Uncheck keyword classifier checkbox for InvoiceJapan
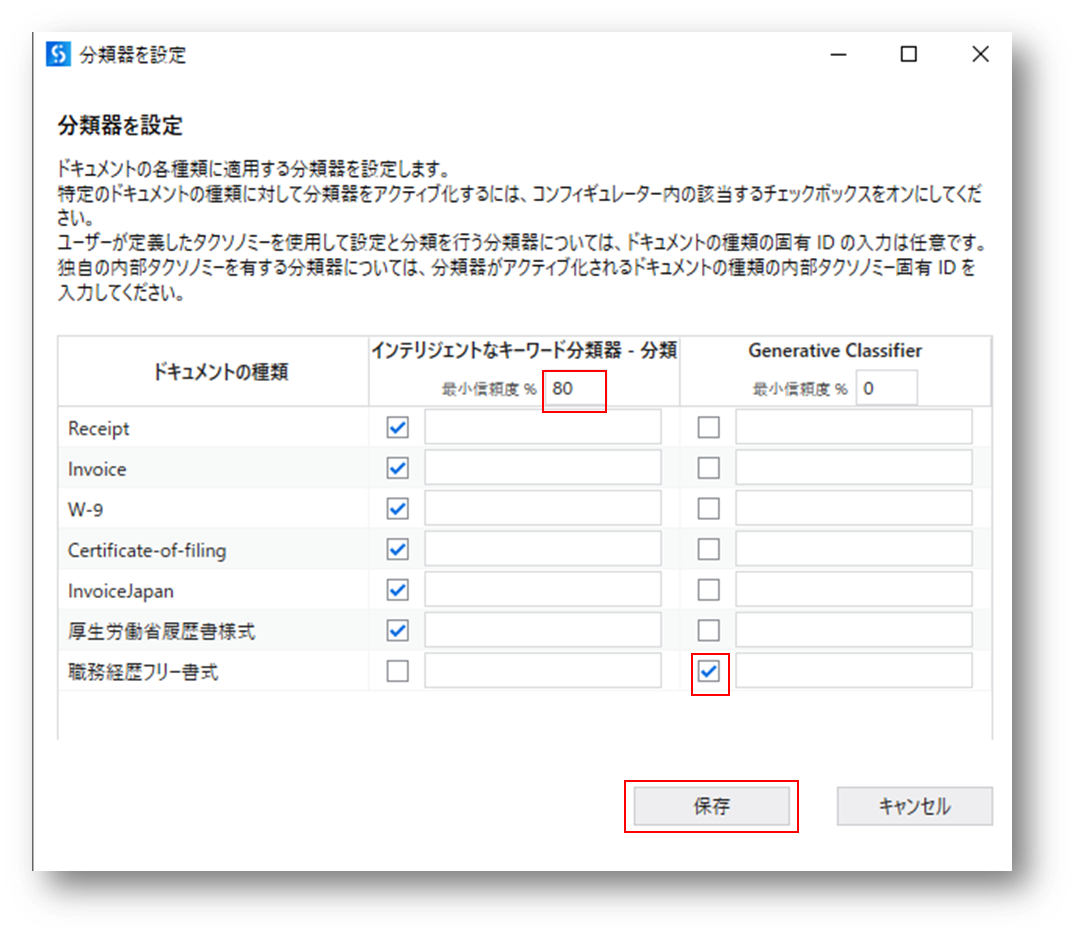This screenshot has width=1077, height=936. (398, 589)
